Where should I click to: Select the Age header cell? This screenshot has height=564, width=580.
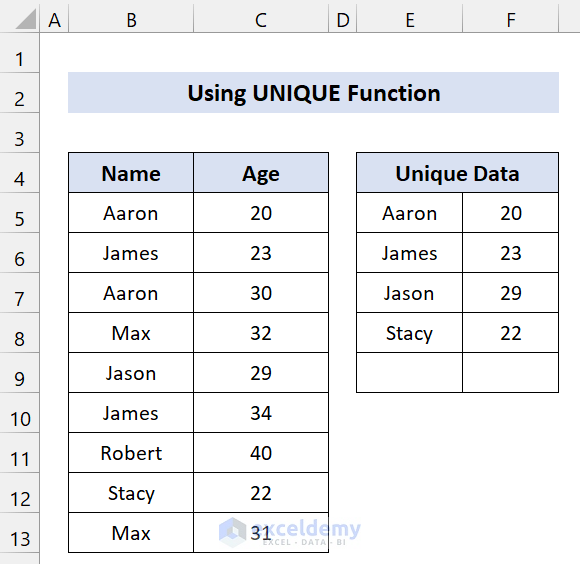tap(261, 173)
